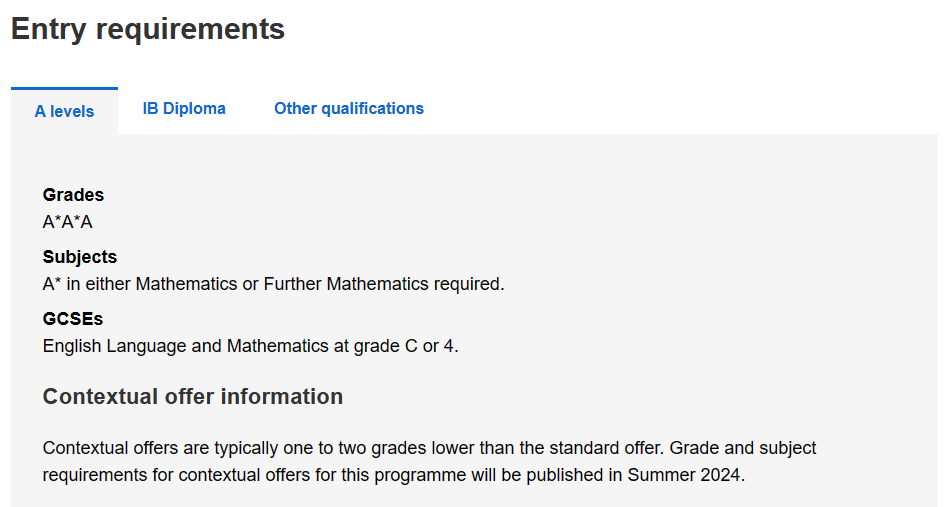
Task: Click the A*A*A grade text
Action: click(x=68, y=222)
